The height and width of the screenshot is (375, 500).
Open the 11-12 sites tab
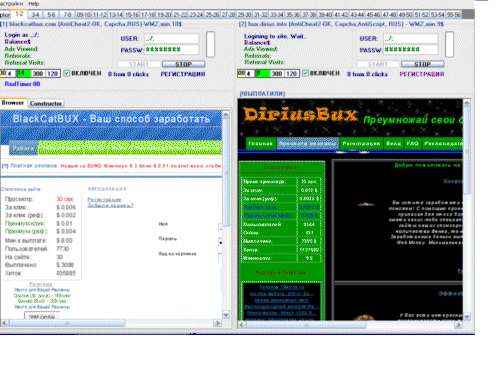tap(99, 15)
